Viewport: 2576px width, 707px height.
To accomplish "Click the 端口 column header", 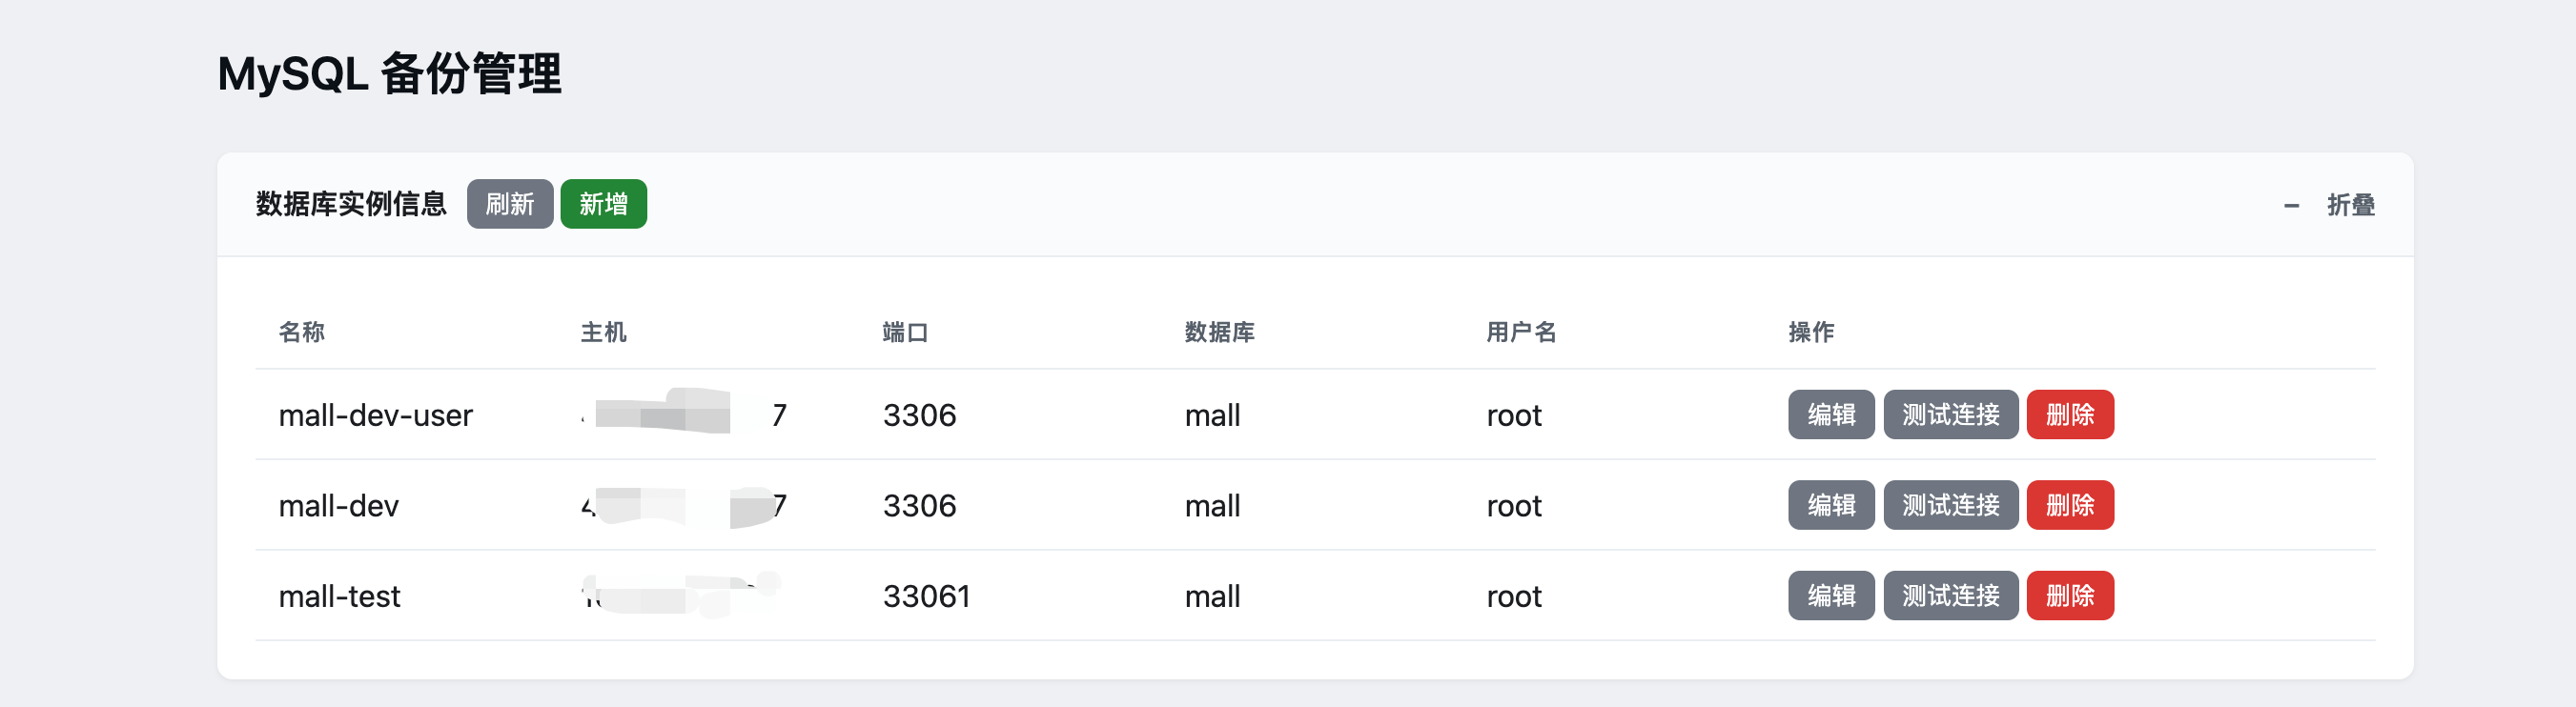I will click(905, 332).
